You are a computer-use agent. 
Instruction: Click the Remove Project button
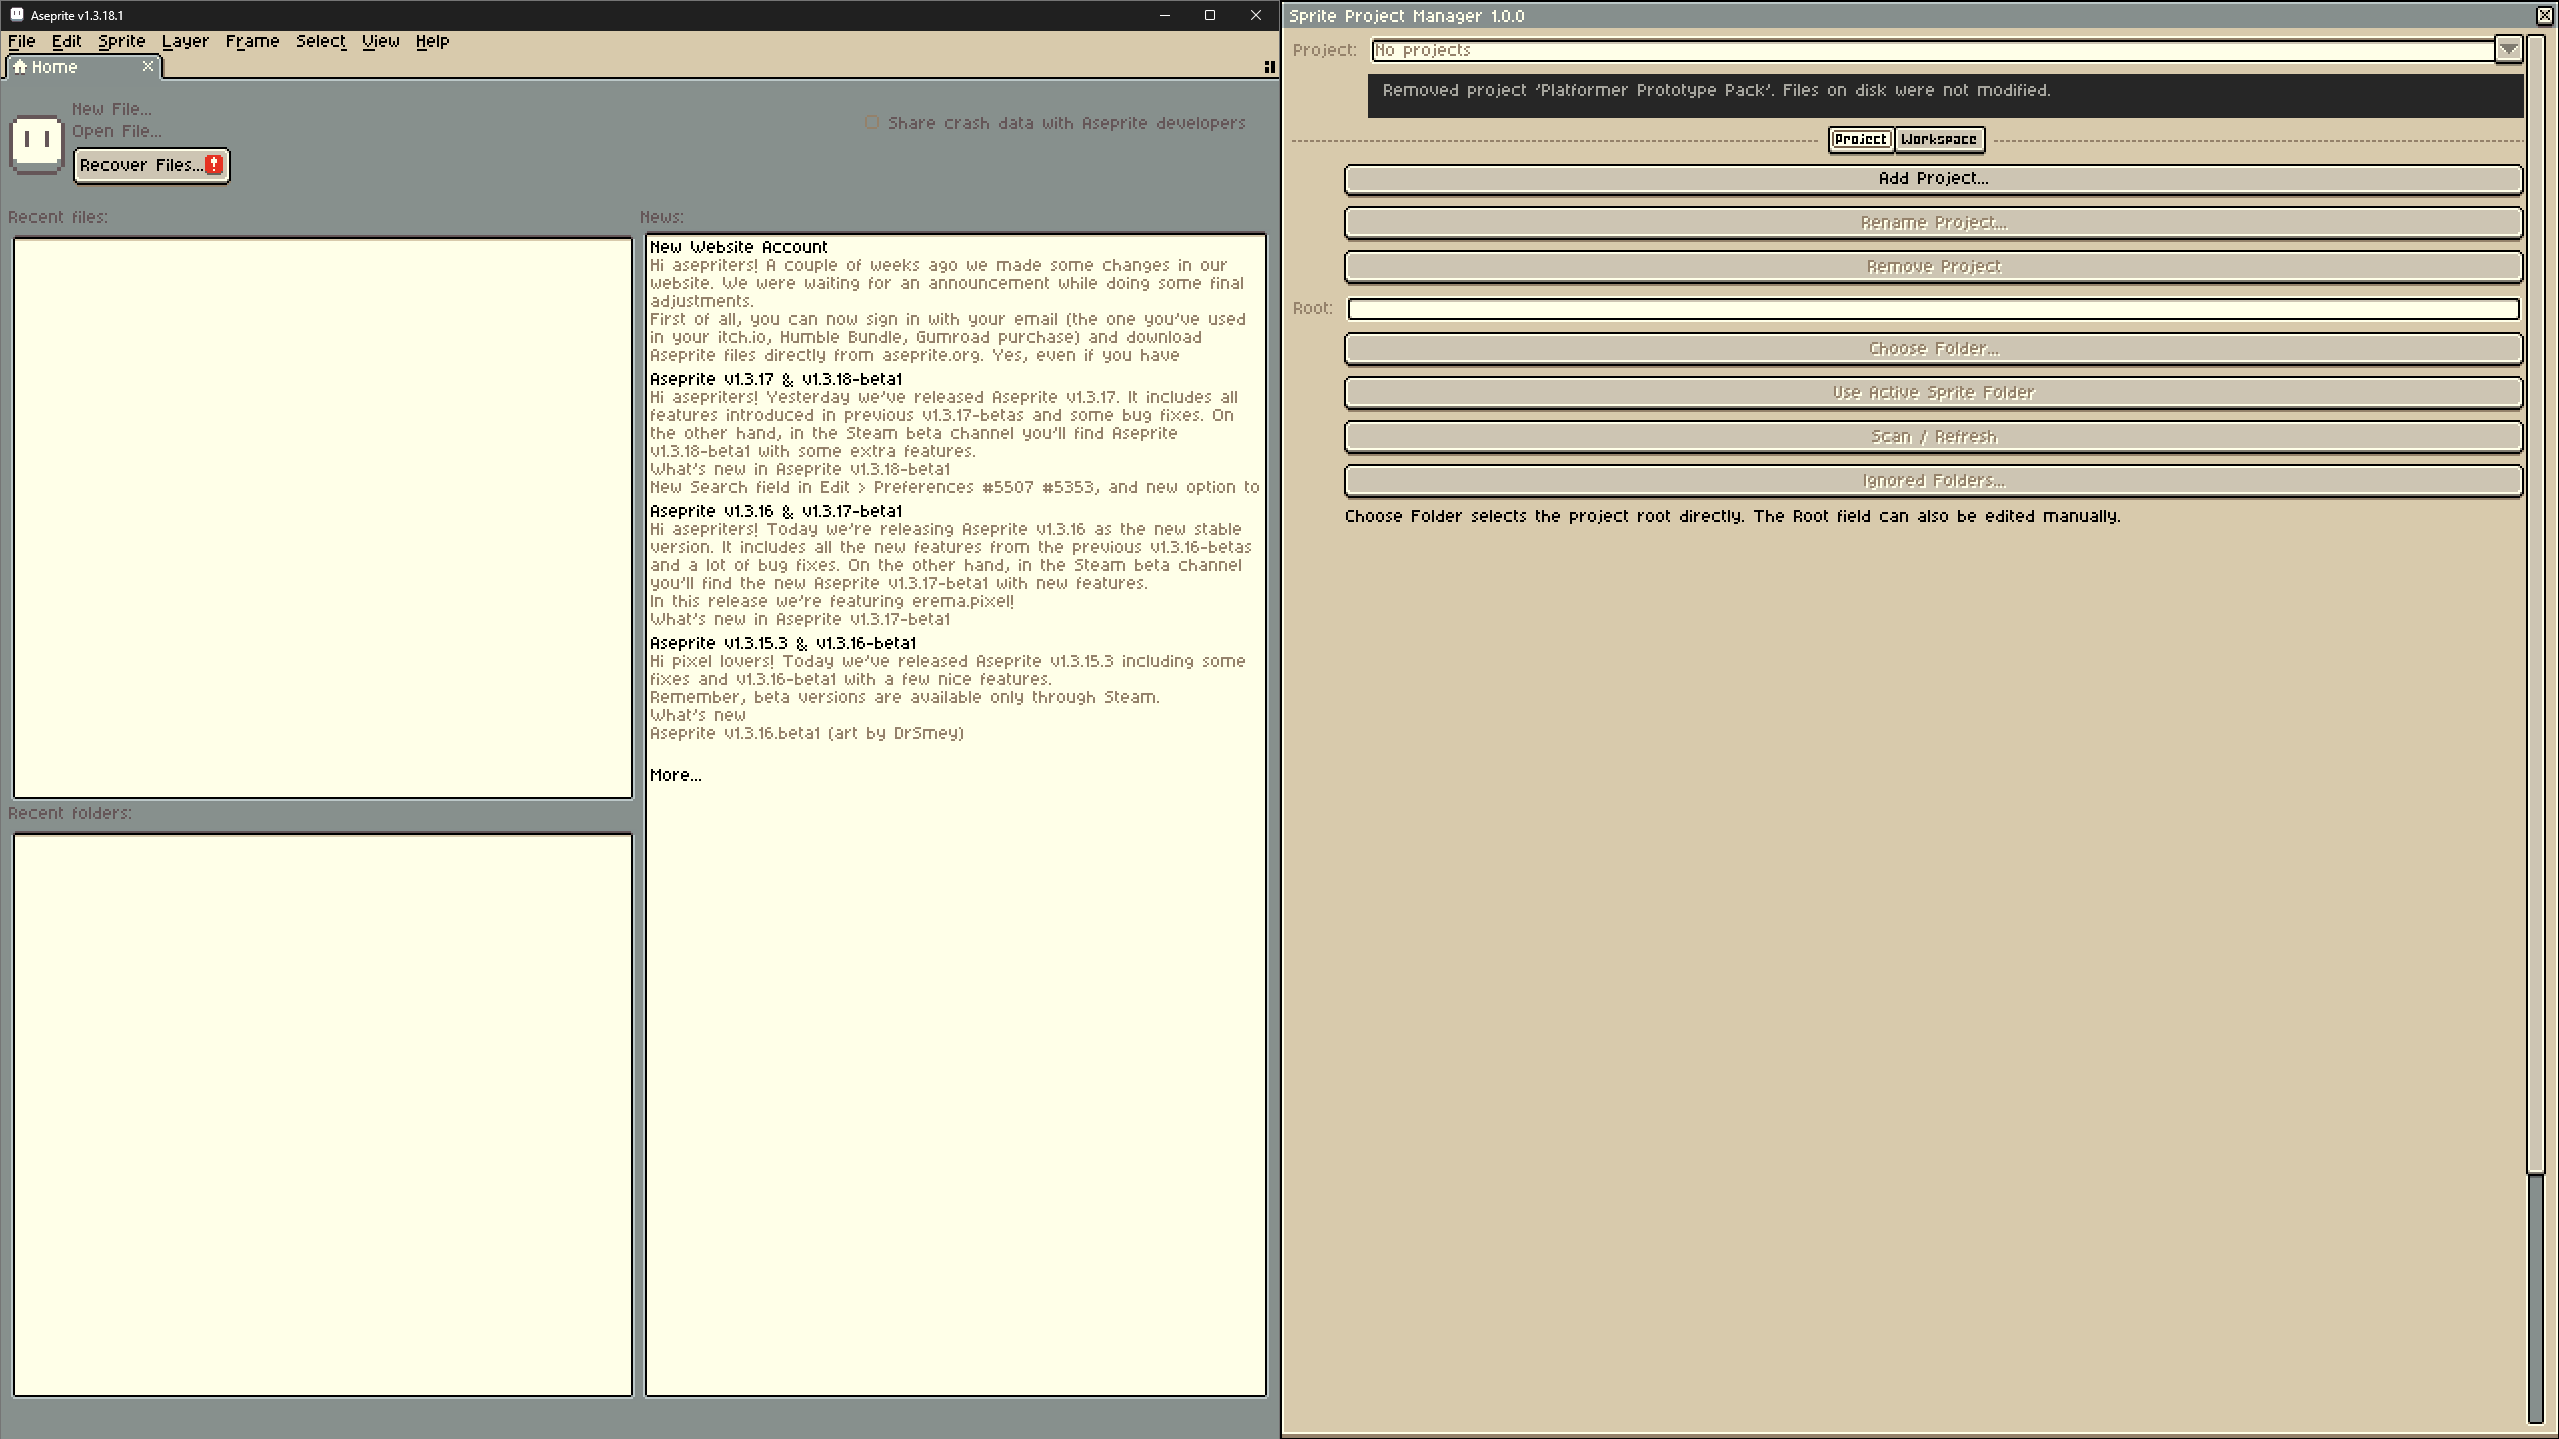coord(1933,267)
